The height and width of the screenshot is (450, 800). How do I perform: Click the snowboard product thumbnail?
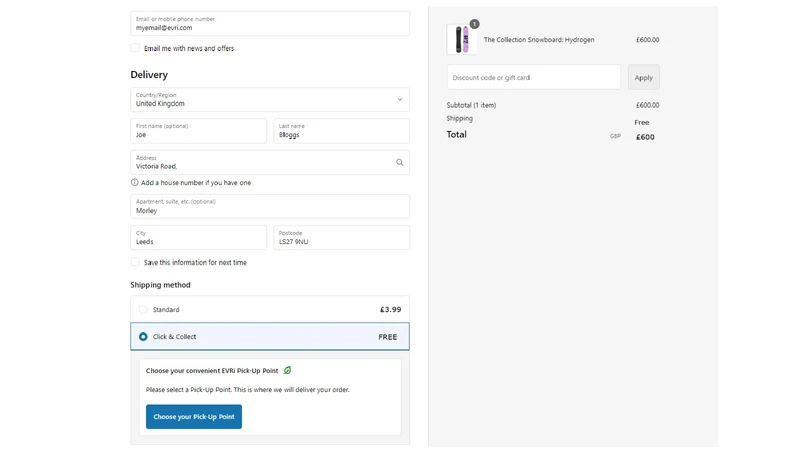coord(462,39)
